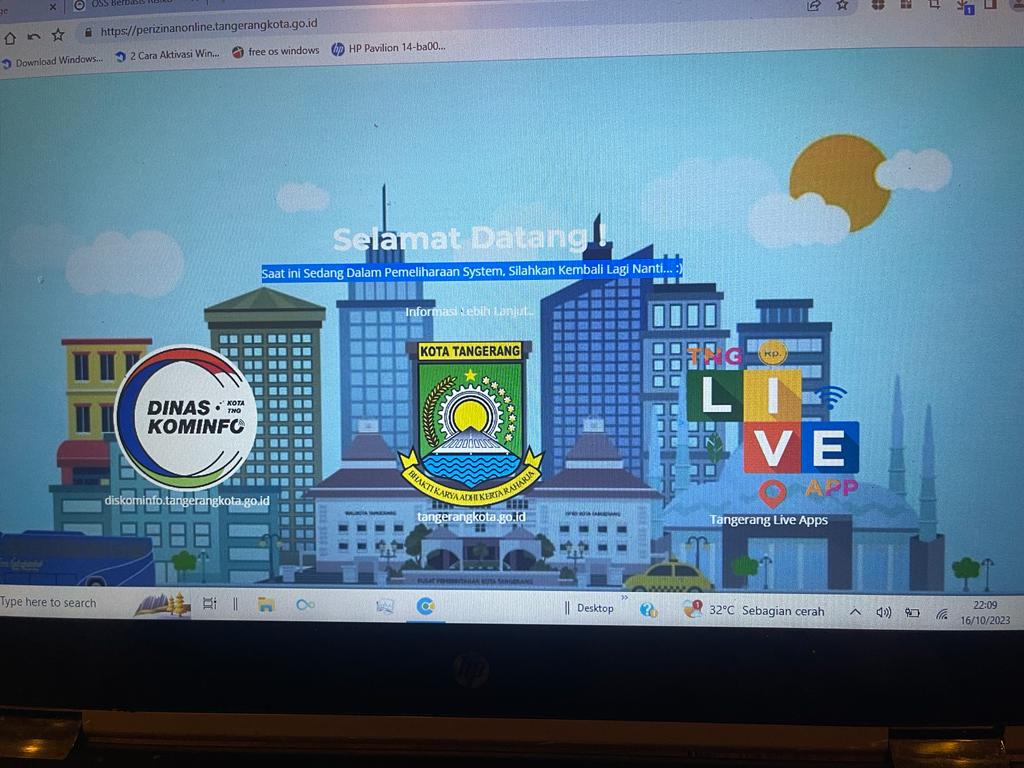Click the speaker volume icon
The height and width of the screenshot is (768, 1024).
(884, 612)
